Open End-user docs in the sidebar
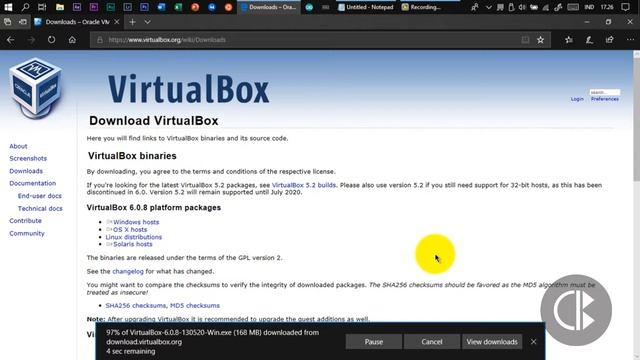This screenshot has height=360, width=640. coord(40,196)
